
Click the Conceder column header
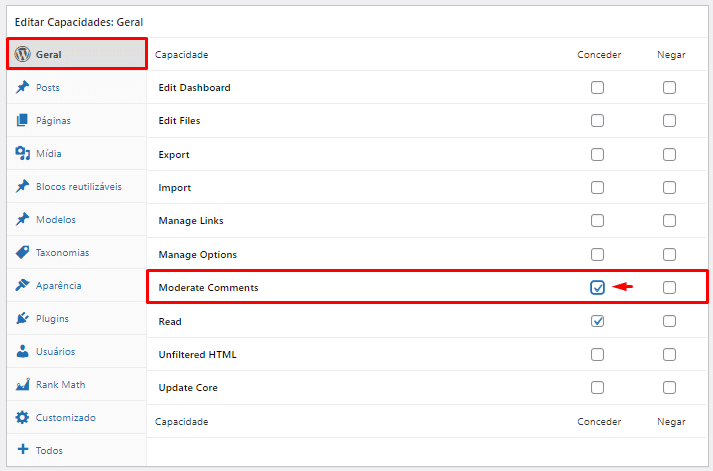599,54
